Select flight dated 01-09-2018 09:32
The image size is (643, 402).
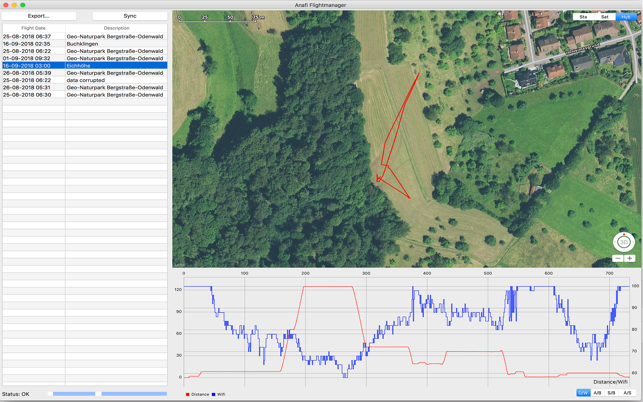[85, 58]
